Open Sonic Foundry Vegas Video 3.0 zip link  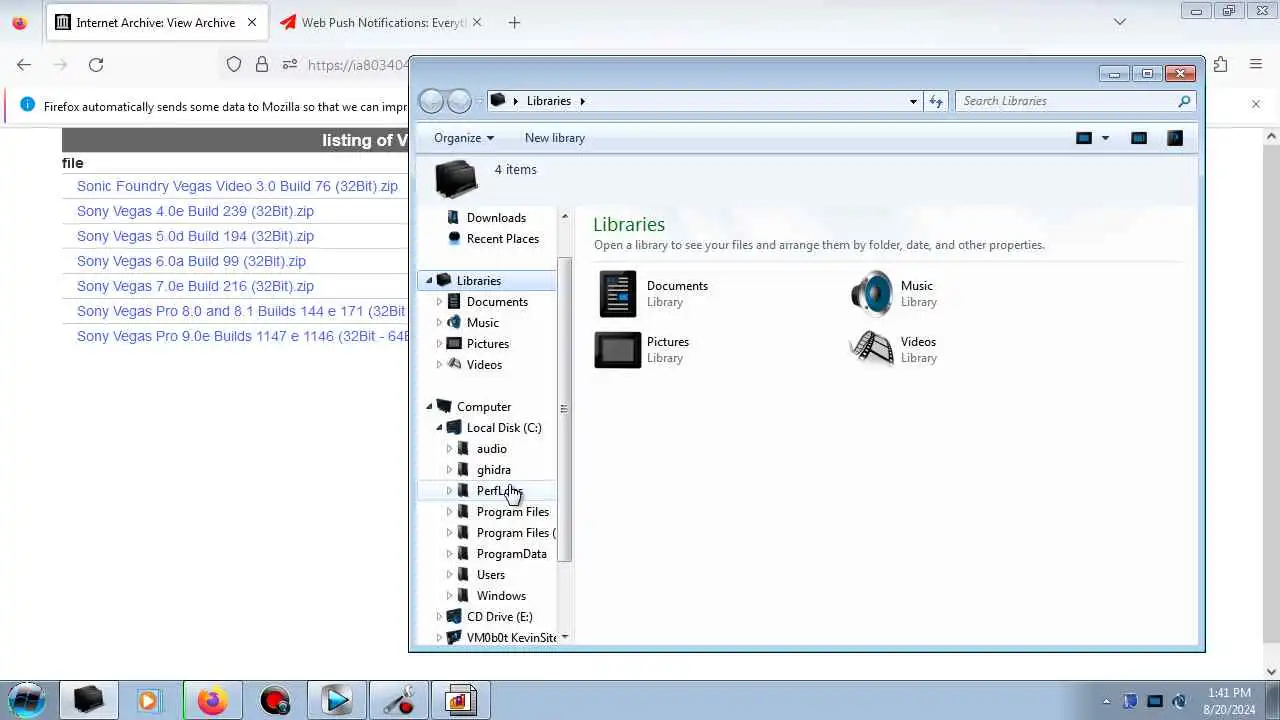coord(237,186)
